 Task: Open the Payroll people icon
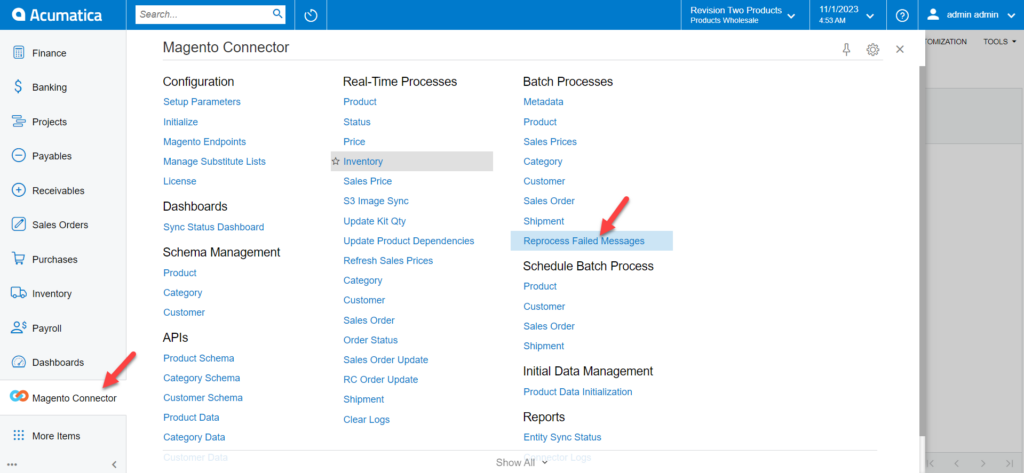18,328
